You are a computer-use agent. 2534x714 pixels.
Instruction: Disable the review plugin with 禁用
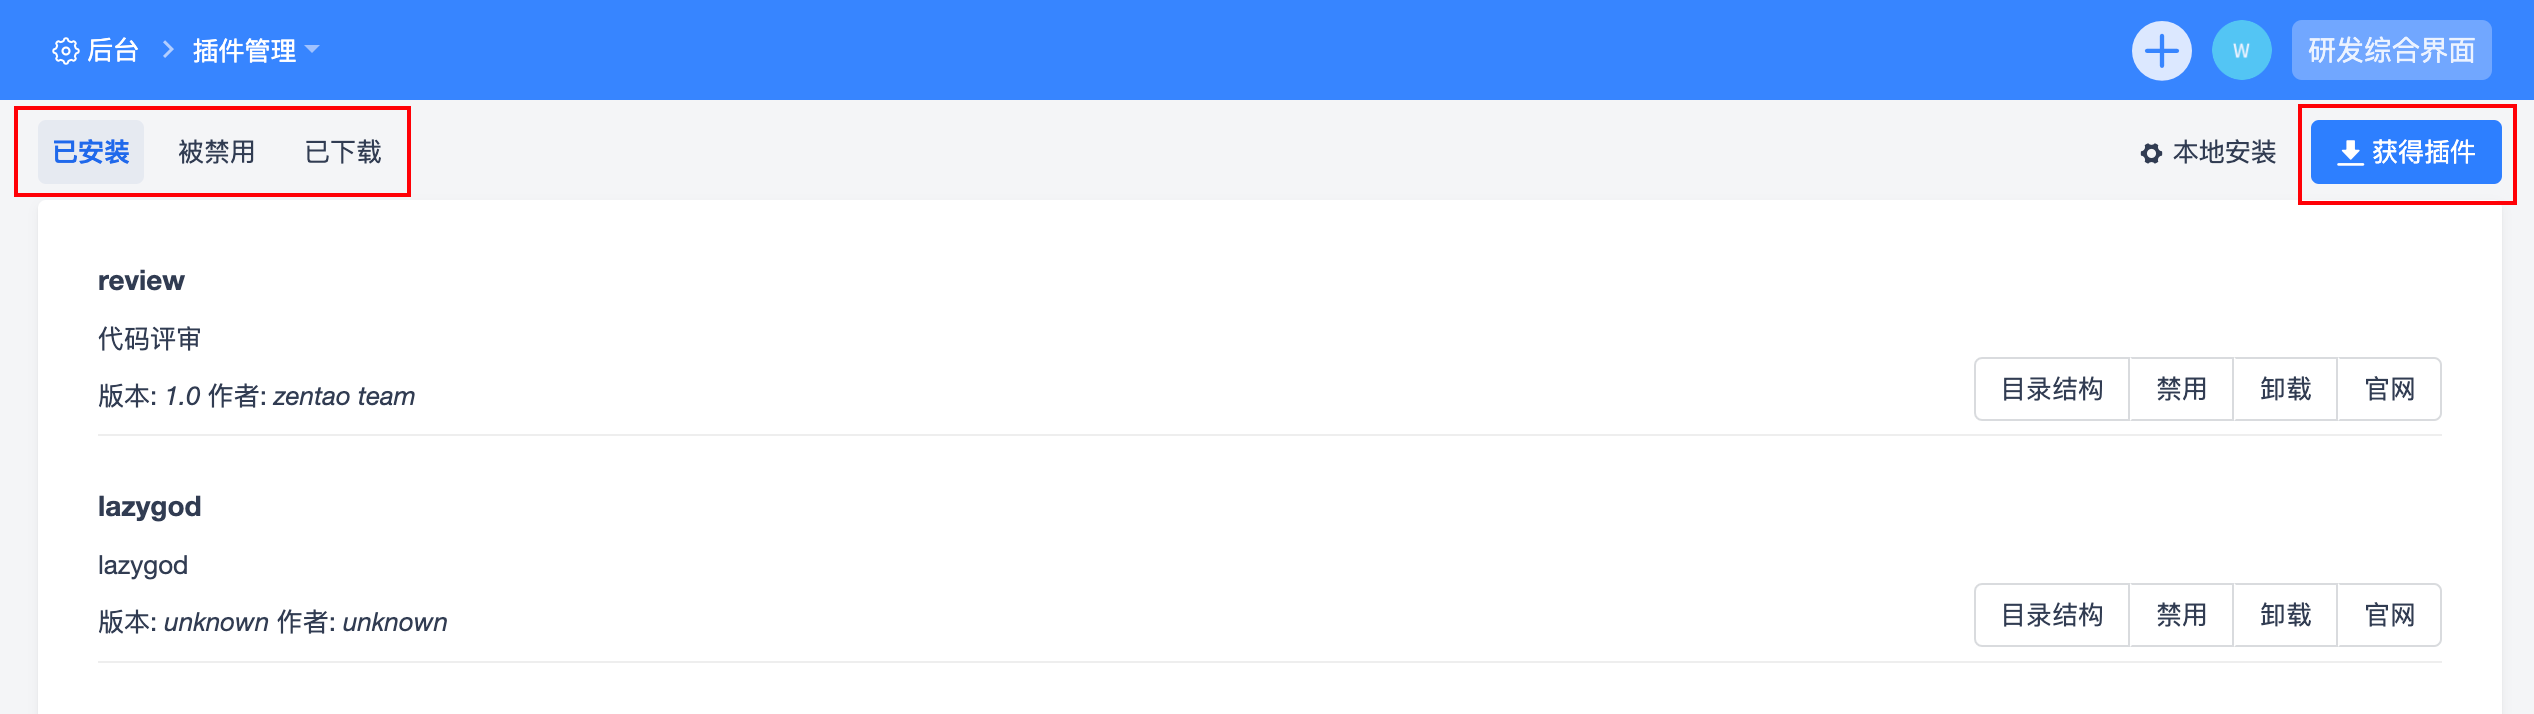click(2181, 389)
